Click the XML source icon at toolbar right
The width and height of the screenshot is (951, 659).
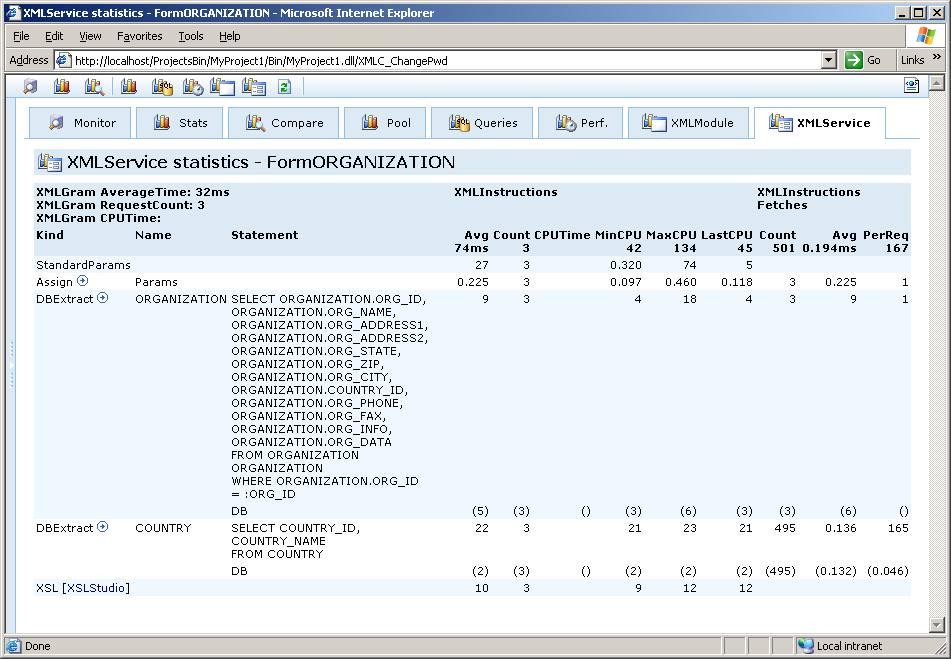pos(911,86)
